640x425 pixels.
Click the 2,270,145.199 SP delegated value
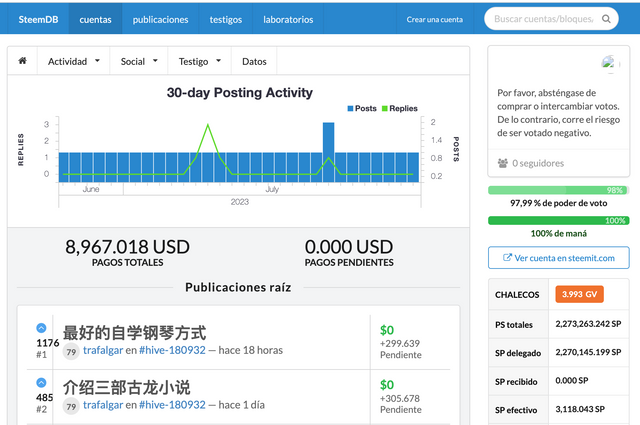point(588,352)
